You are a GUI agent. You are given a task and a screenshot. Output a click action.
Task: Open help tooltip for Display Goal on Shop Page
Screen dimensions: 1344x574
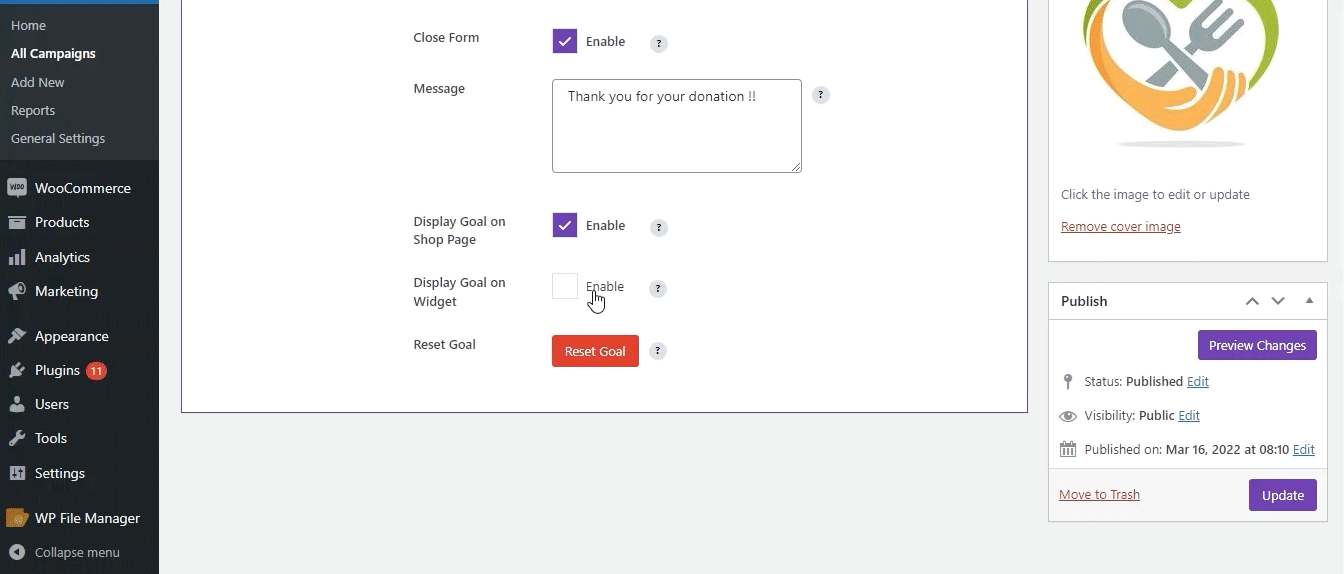659,228
